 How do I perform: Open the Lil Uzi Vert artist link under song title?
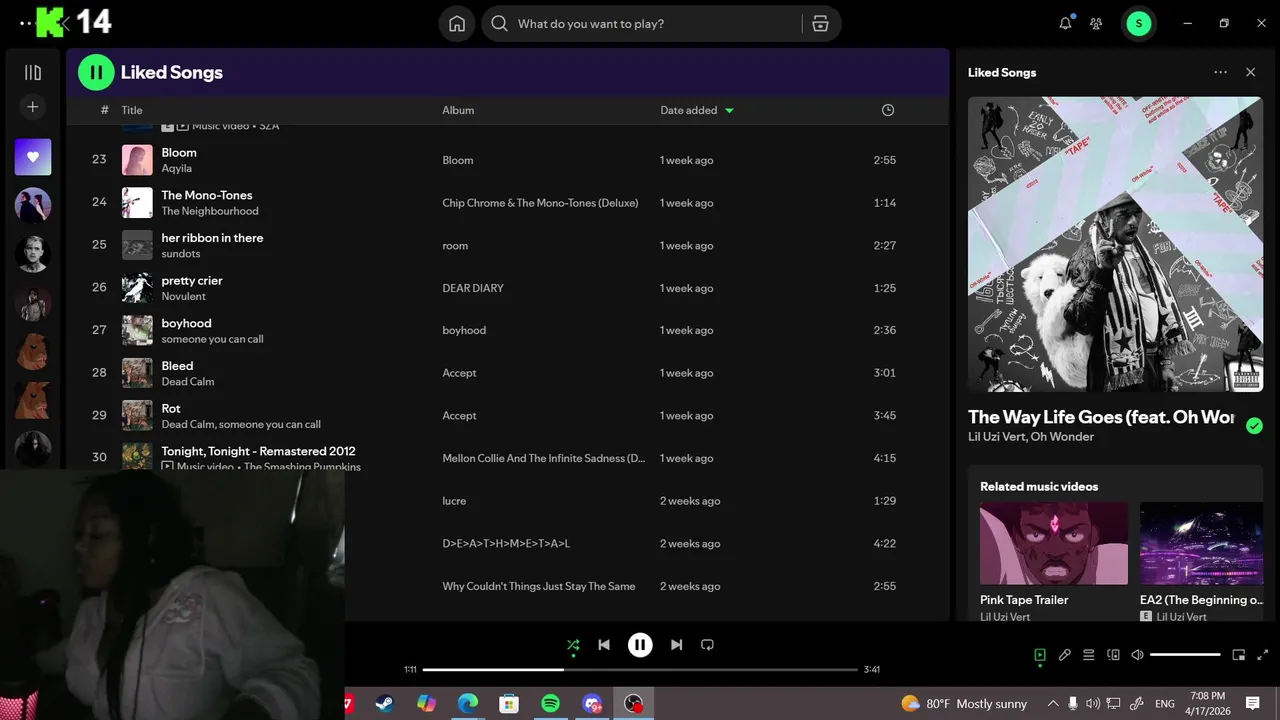(x=996, y=437)
